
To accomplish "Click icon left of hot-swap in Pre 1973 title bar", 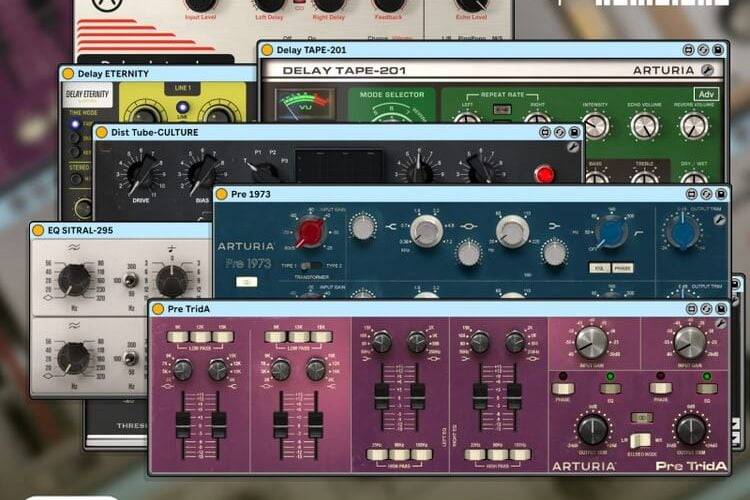I will (x=692, y=194).
